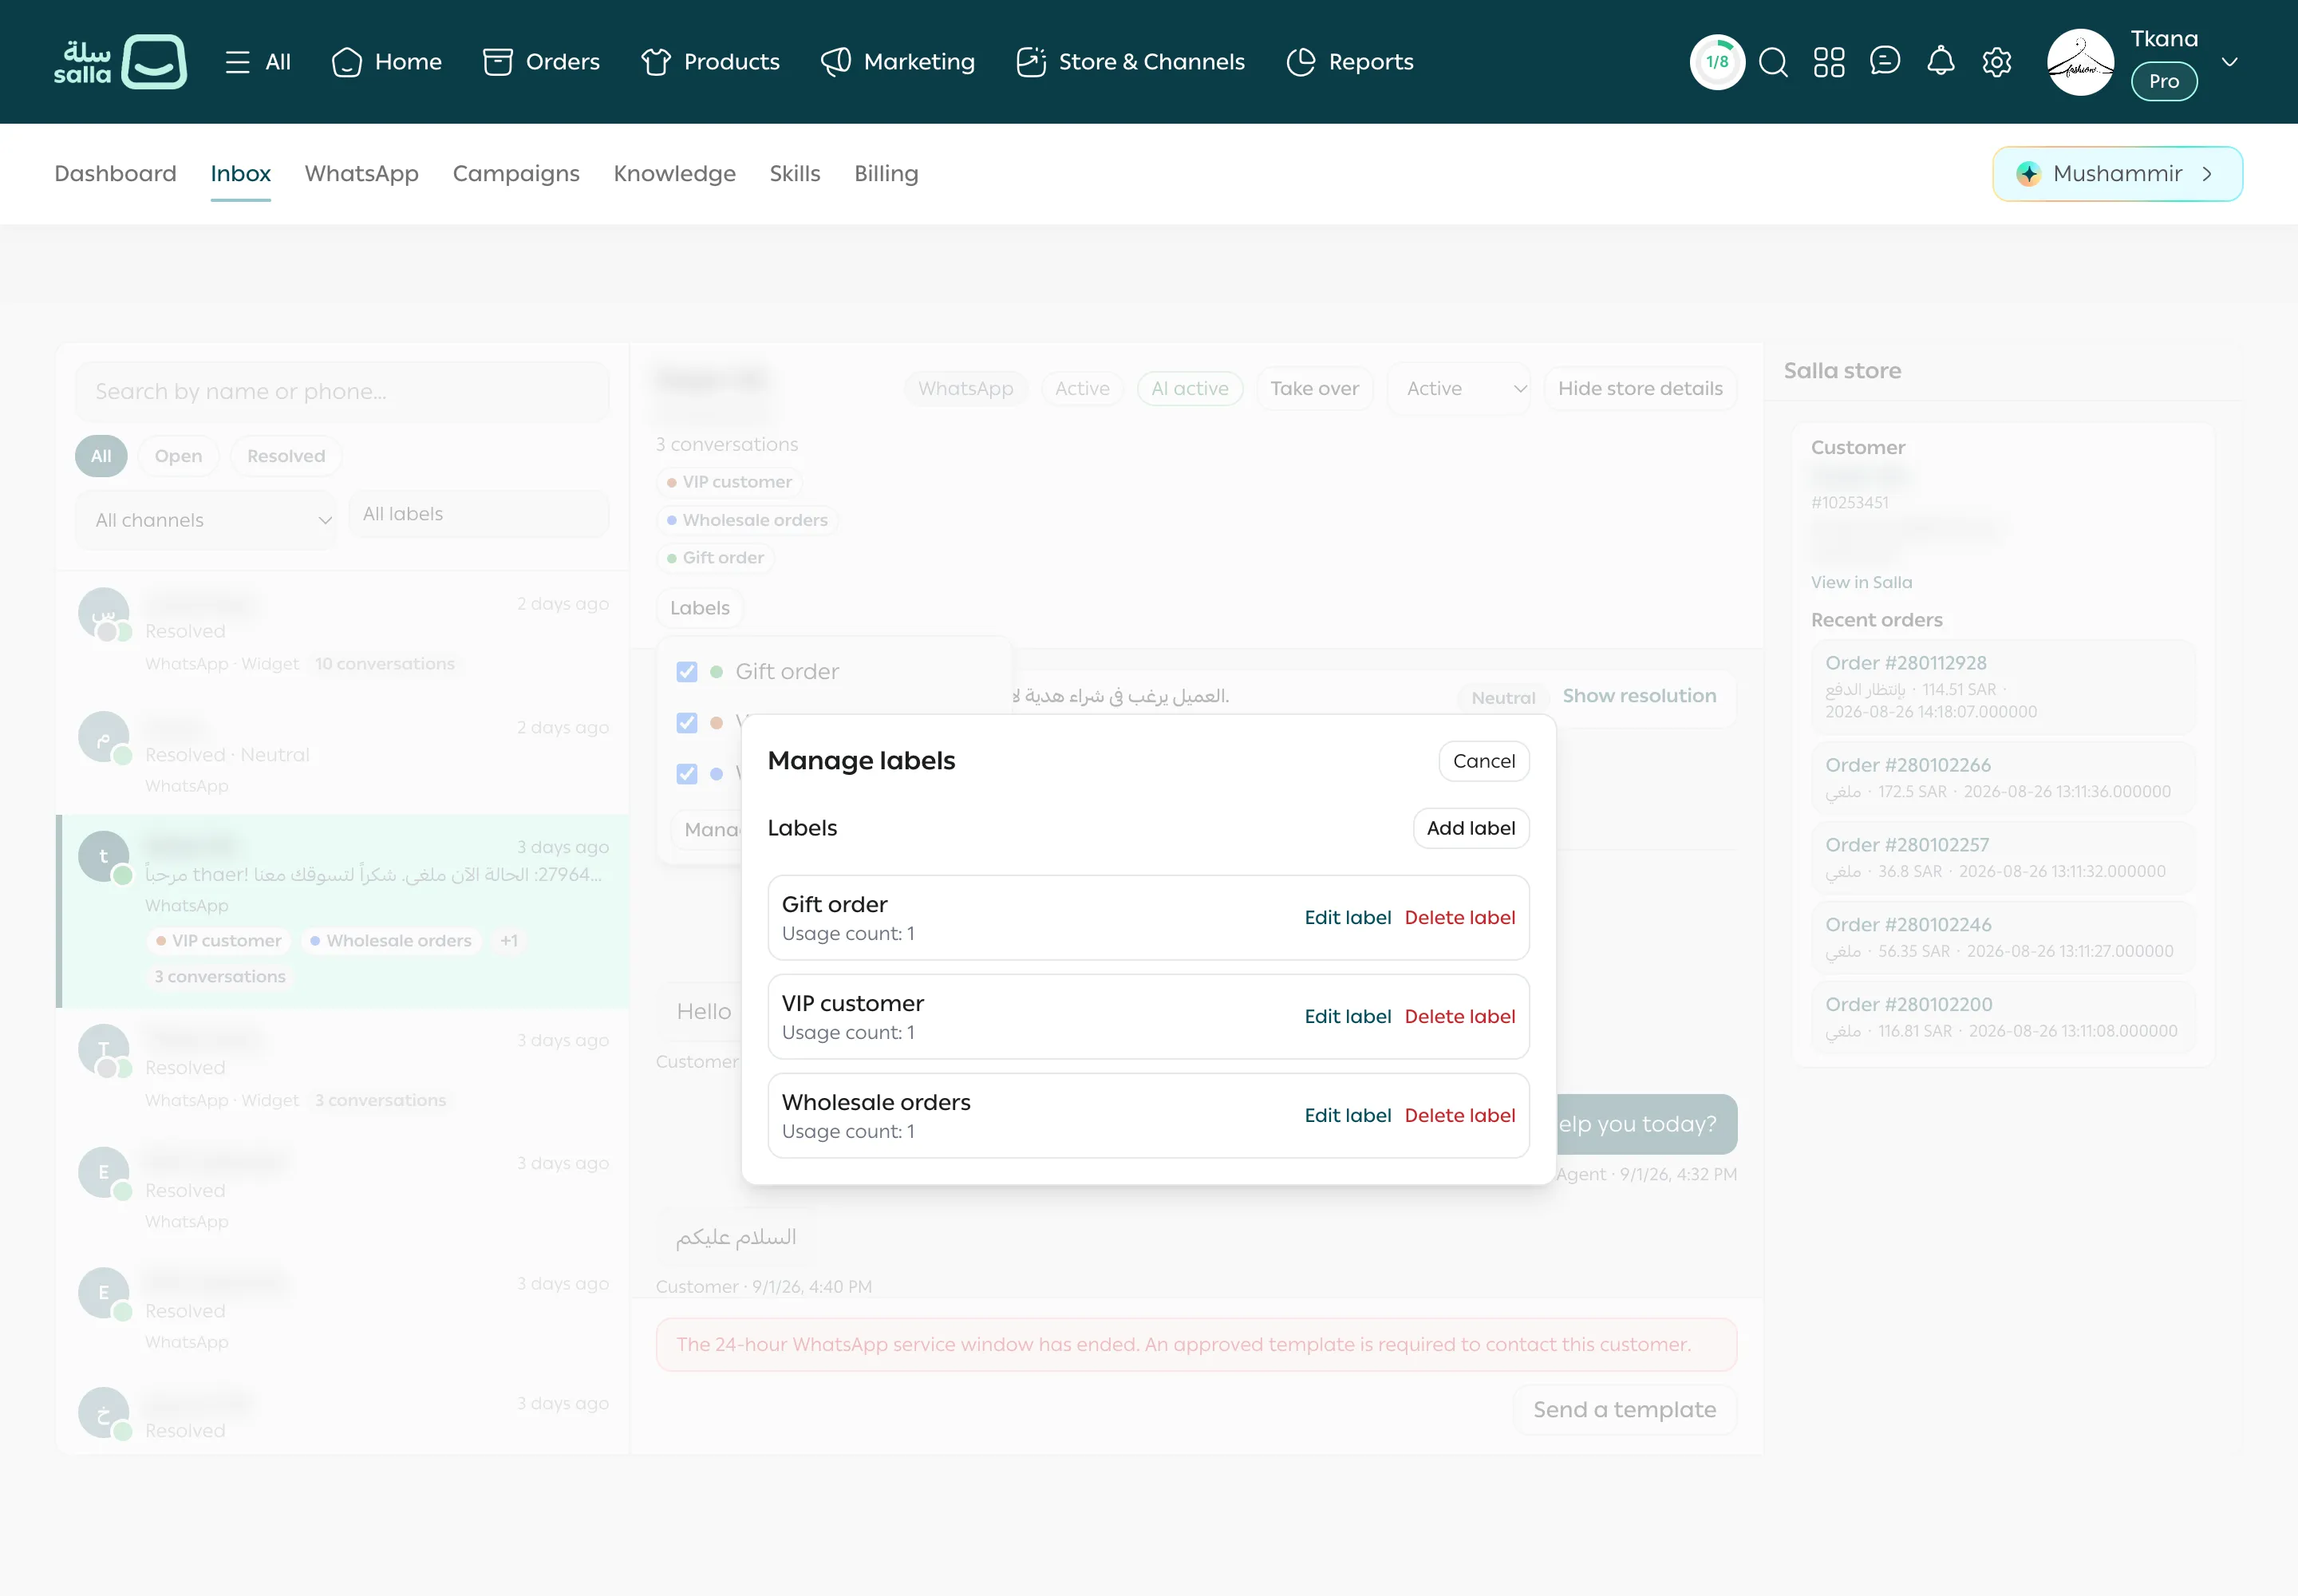
Task: Open settings gear icon
Action: 1997,62
